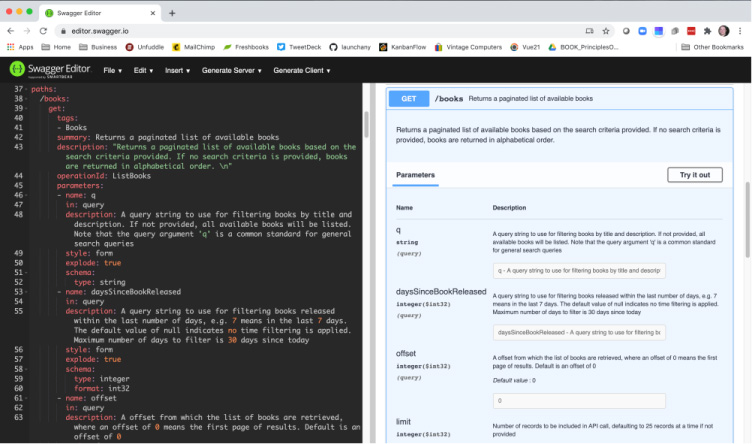Screen dimensions: 752x444
Task: Click the Swagger Editor logo
Action: point(47,70)
